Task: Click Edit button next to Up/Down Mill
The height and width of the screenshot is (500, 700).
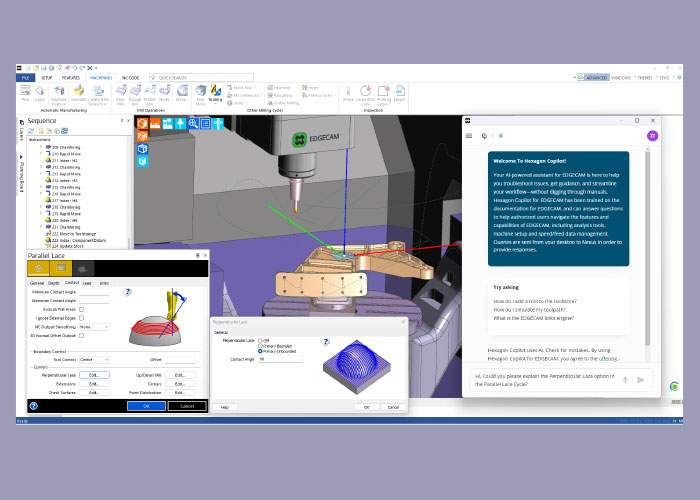Action: (180, 375)
